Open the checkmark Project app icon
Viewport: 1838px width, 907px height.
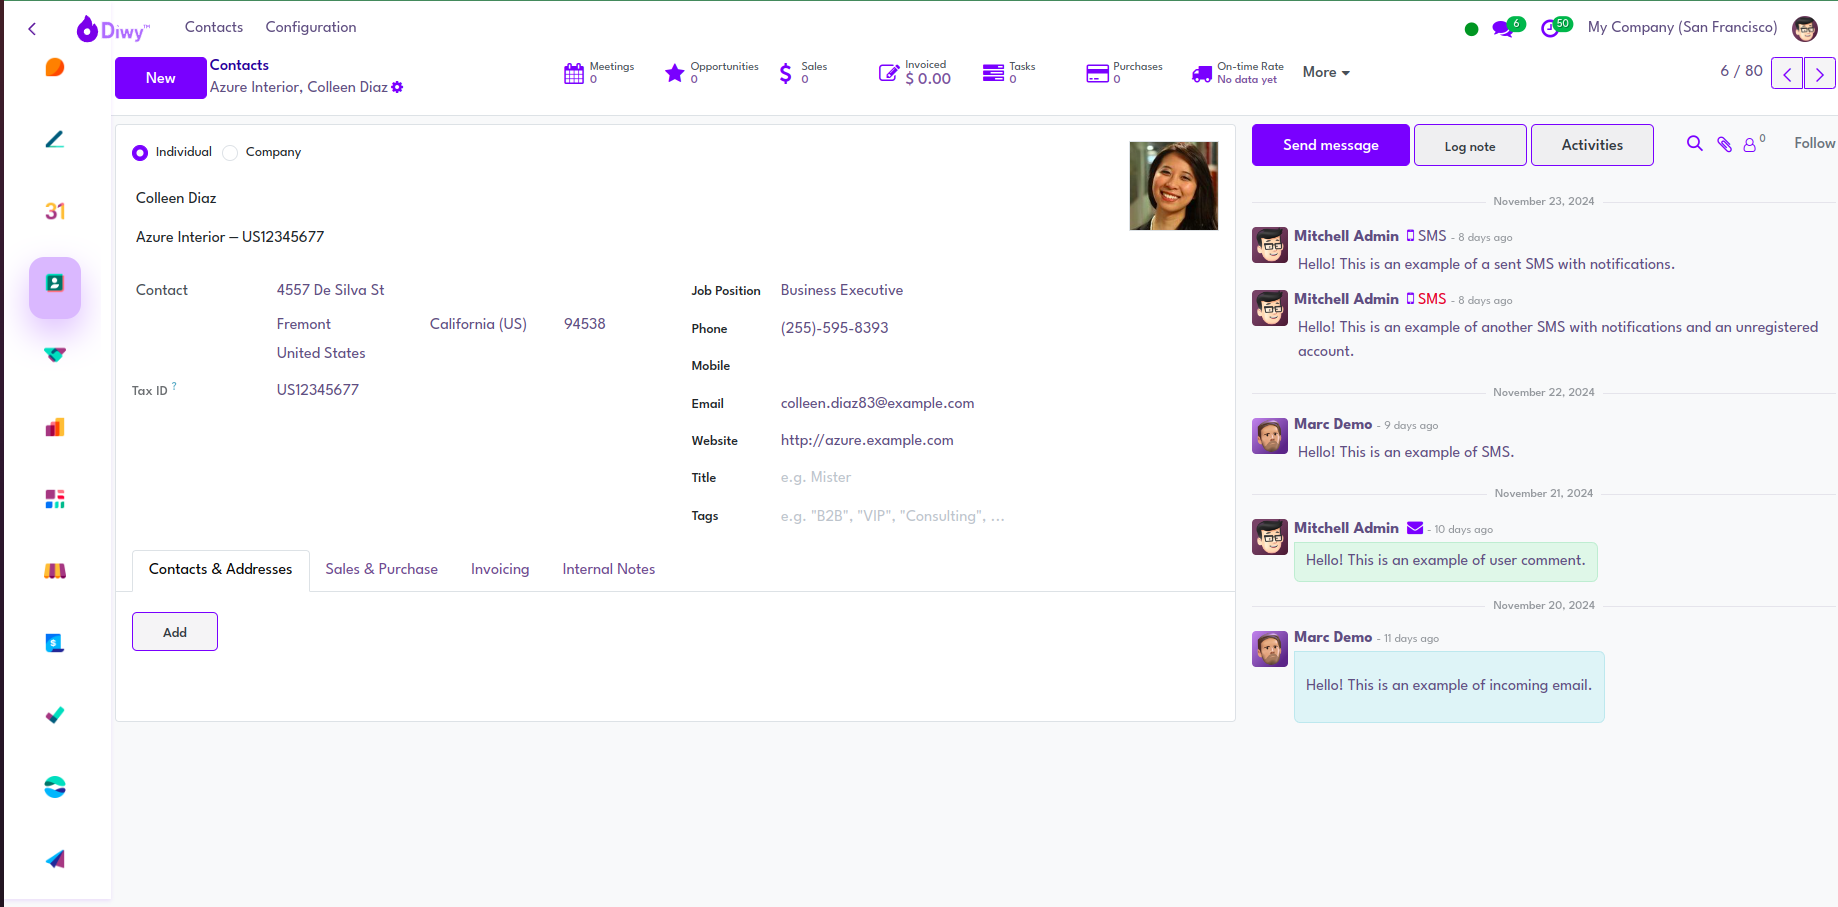point(55,715)
